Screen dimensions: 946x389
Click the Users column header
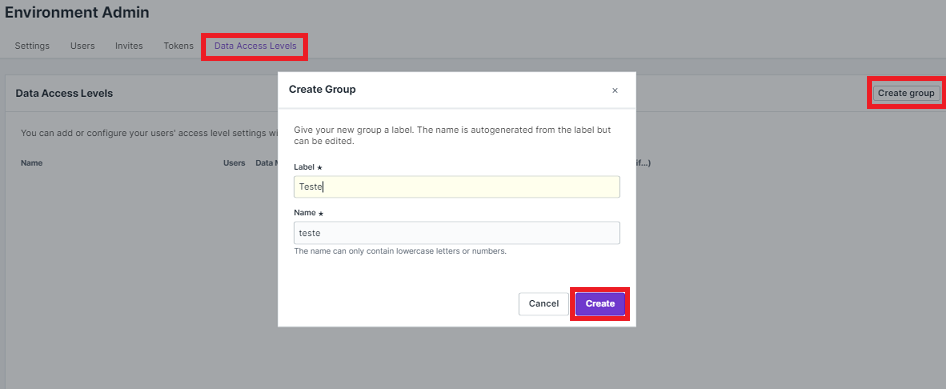pyautogui.click(x=234, y=163)
